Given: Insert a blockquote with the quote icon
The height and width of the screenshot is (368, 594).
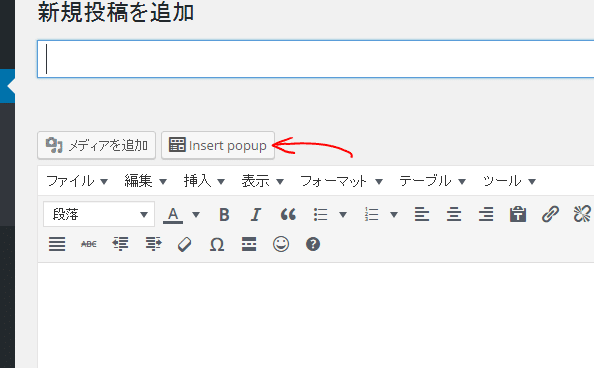Looking at the screenshot, I should [288, 215].
